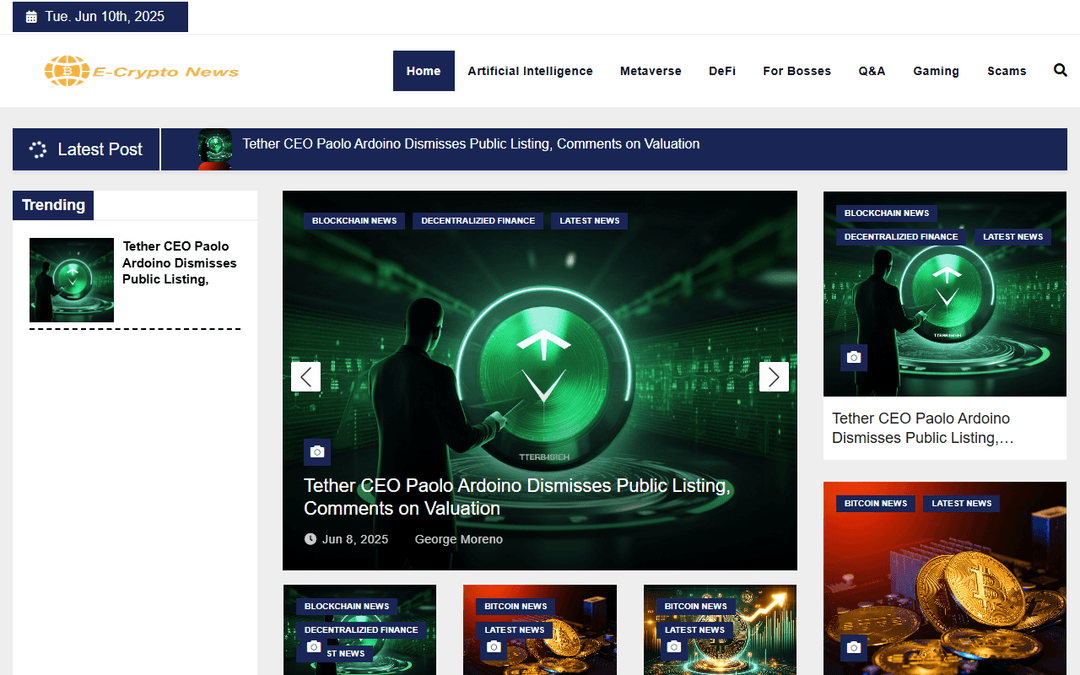Click Decentralized Finance tag on main slider
Image resolution: width=1080 pixels, height=675 pixels.
click(478, 221)
